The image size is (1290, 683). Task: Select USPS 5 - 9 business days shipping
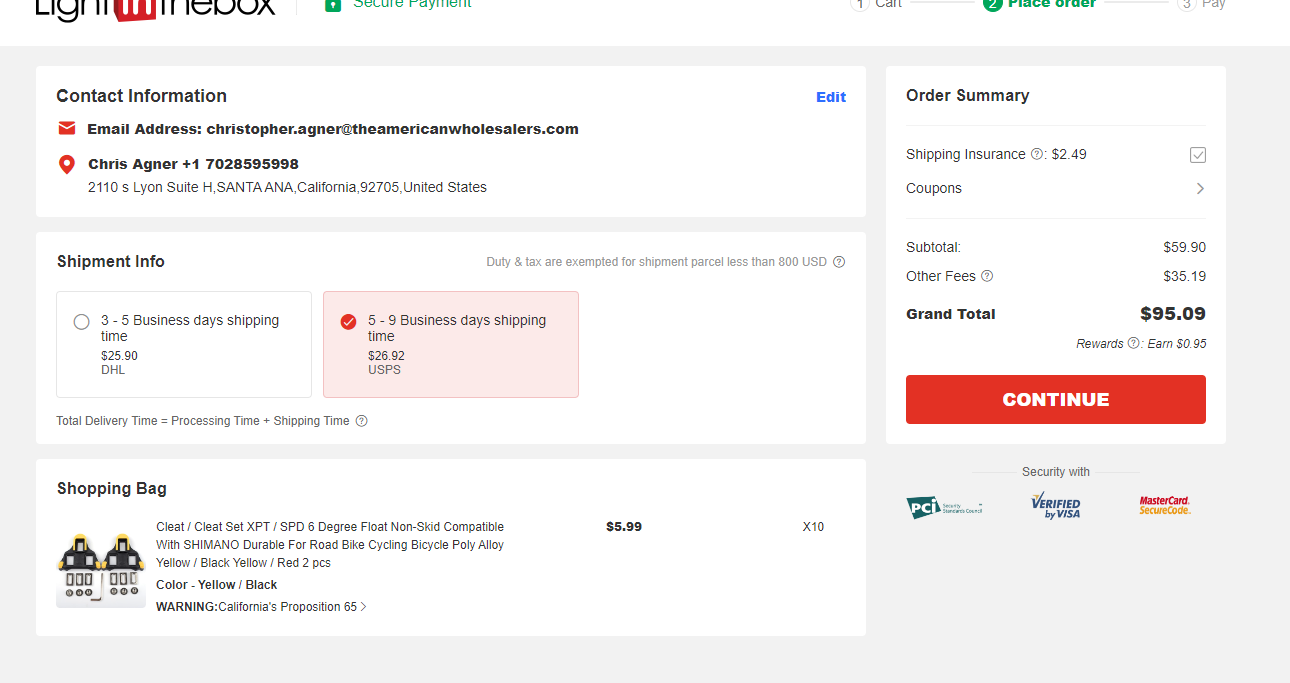pos(451,345)
